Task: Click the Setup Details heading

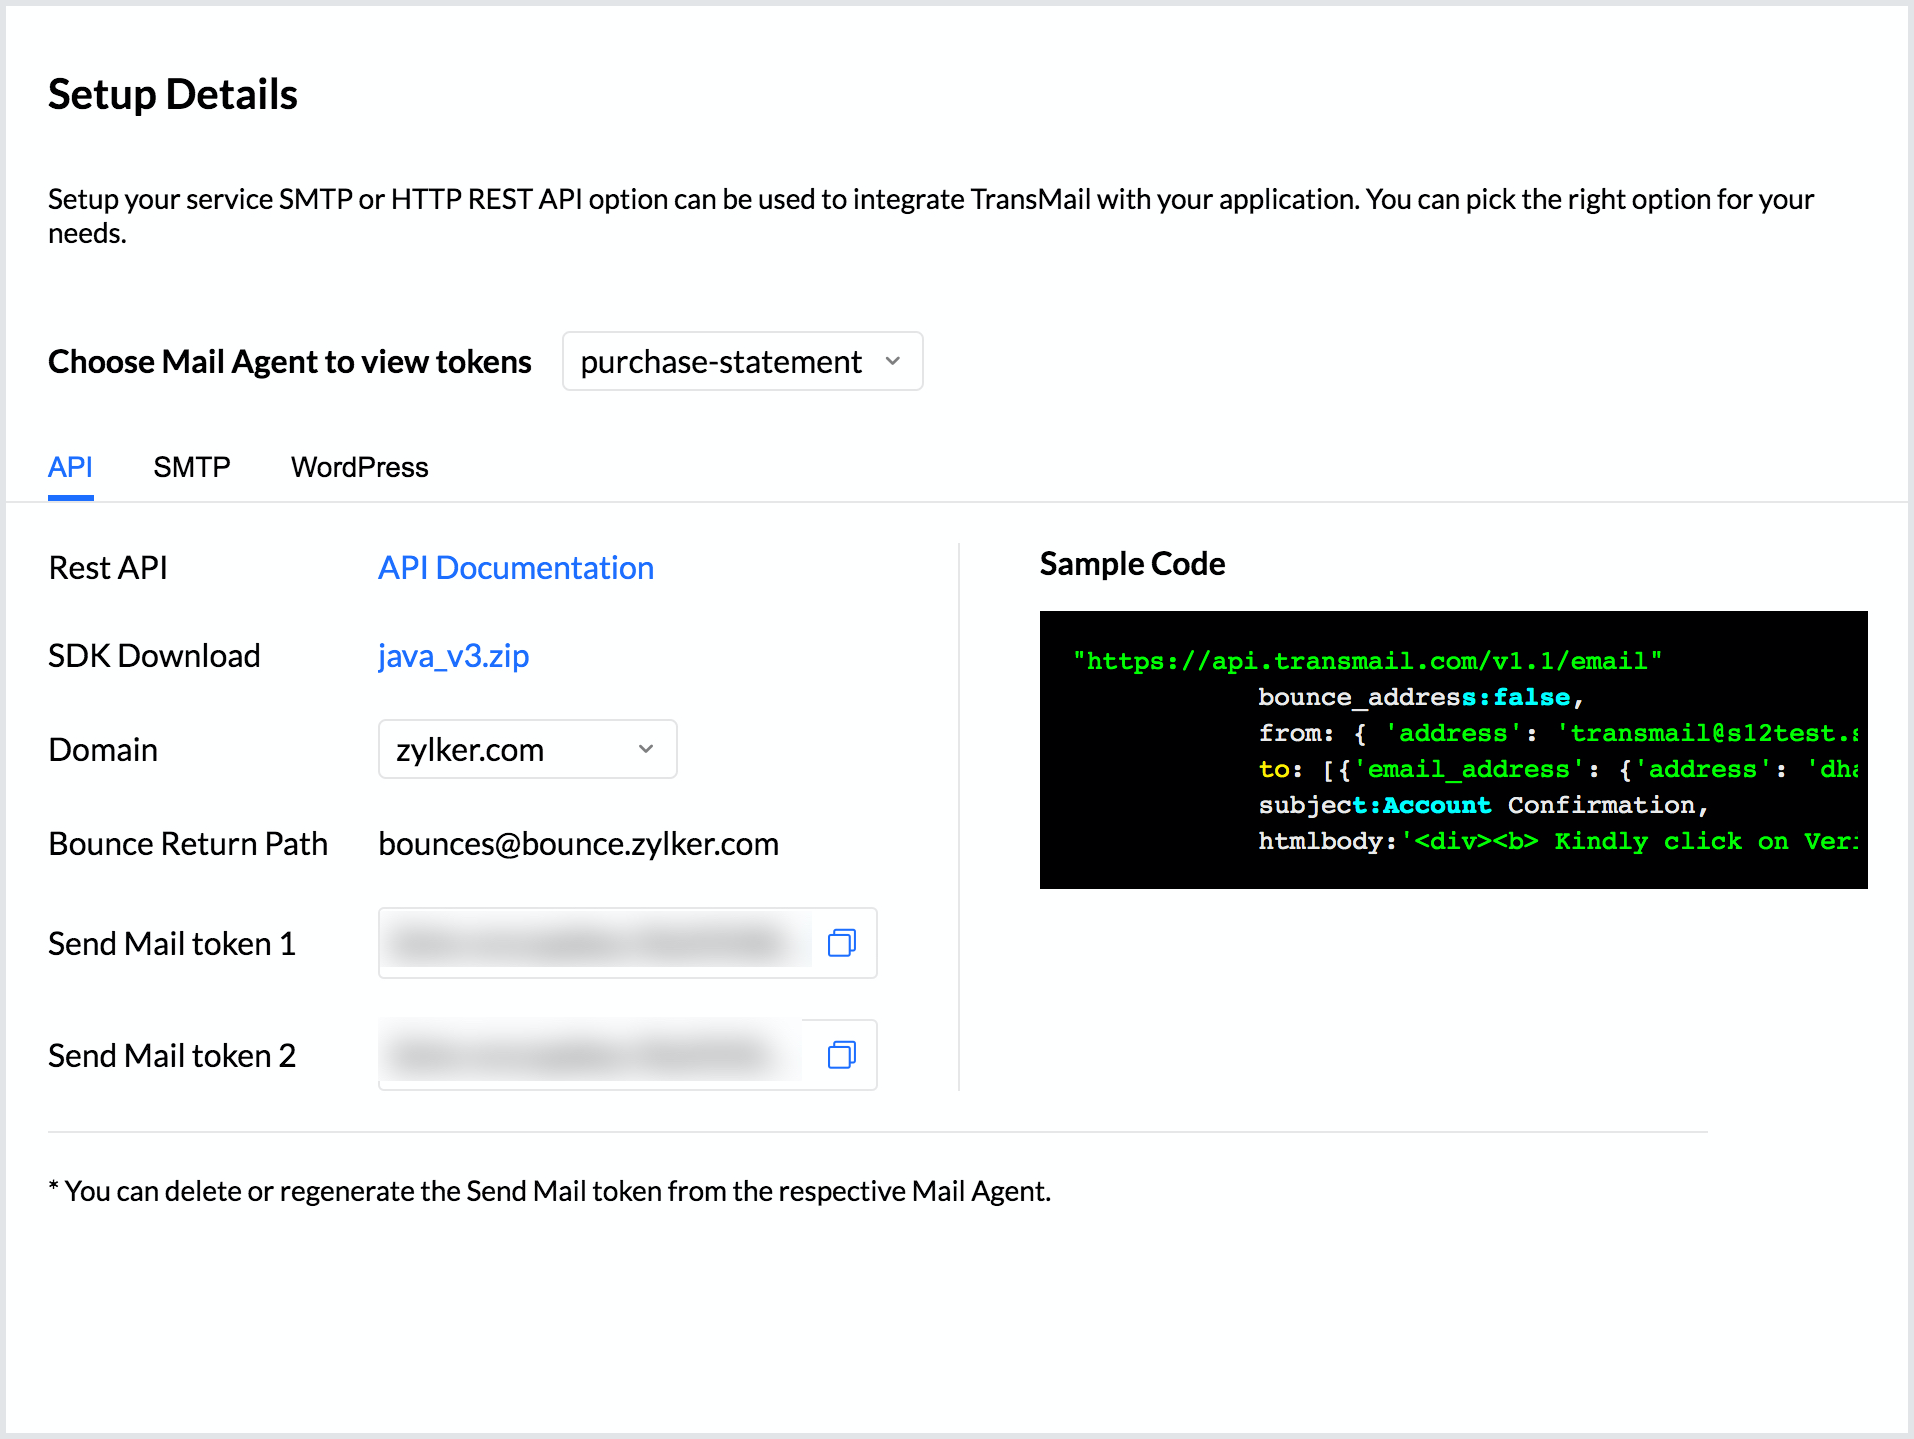Action: click(173, 94)
